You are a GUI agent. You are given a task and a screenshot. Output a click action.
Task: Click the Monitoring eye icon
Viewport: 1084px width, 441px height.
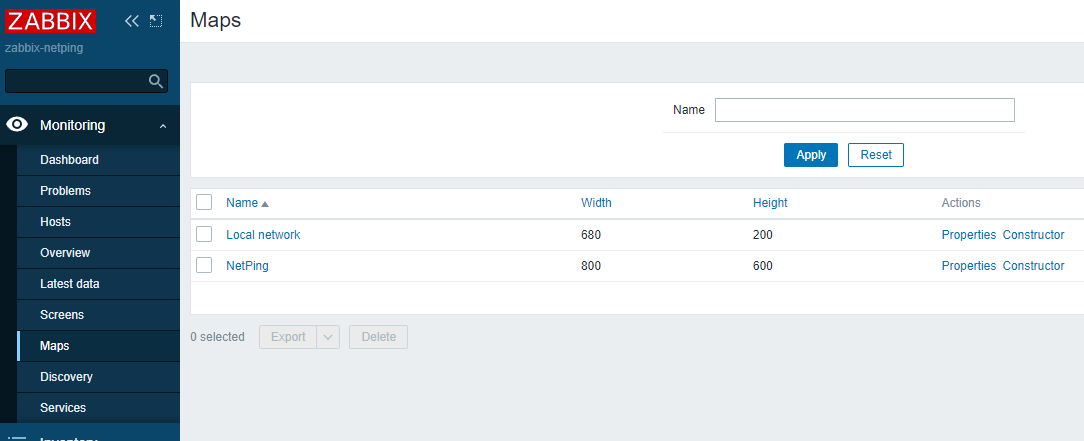[17, 125]
